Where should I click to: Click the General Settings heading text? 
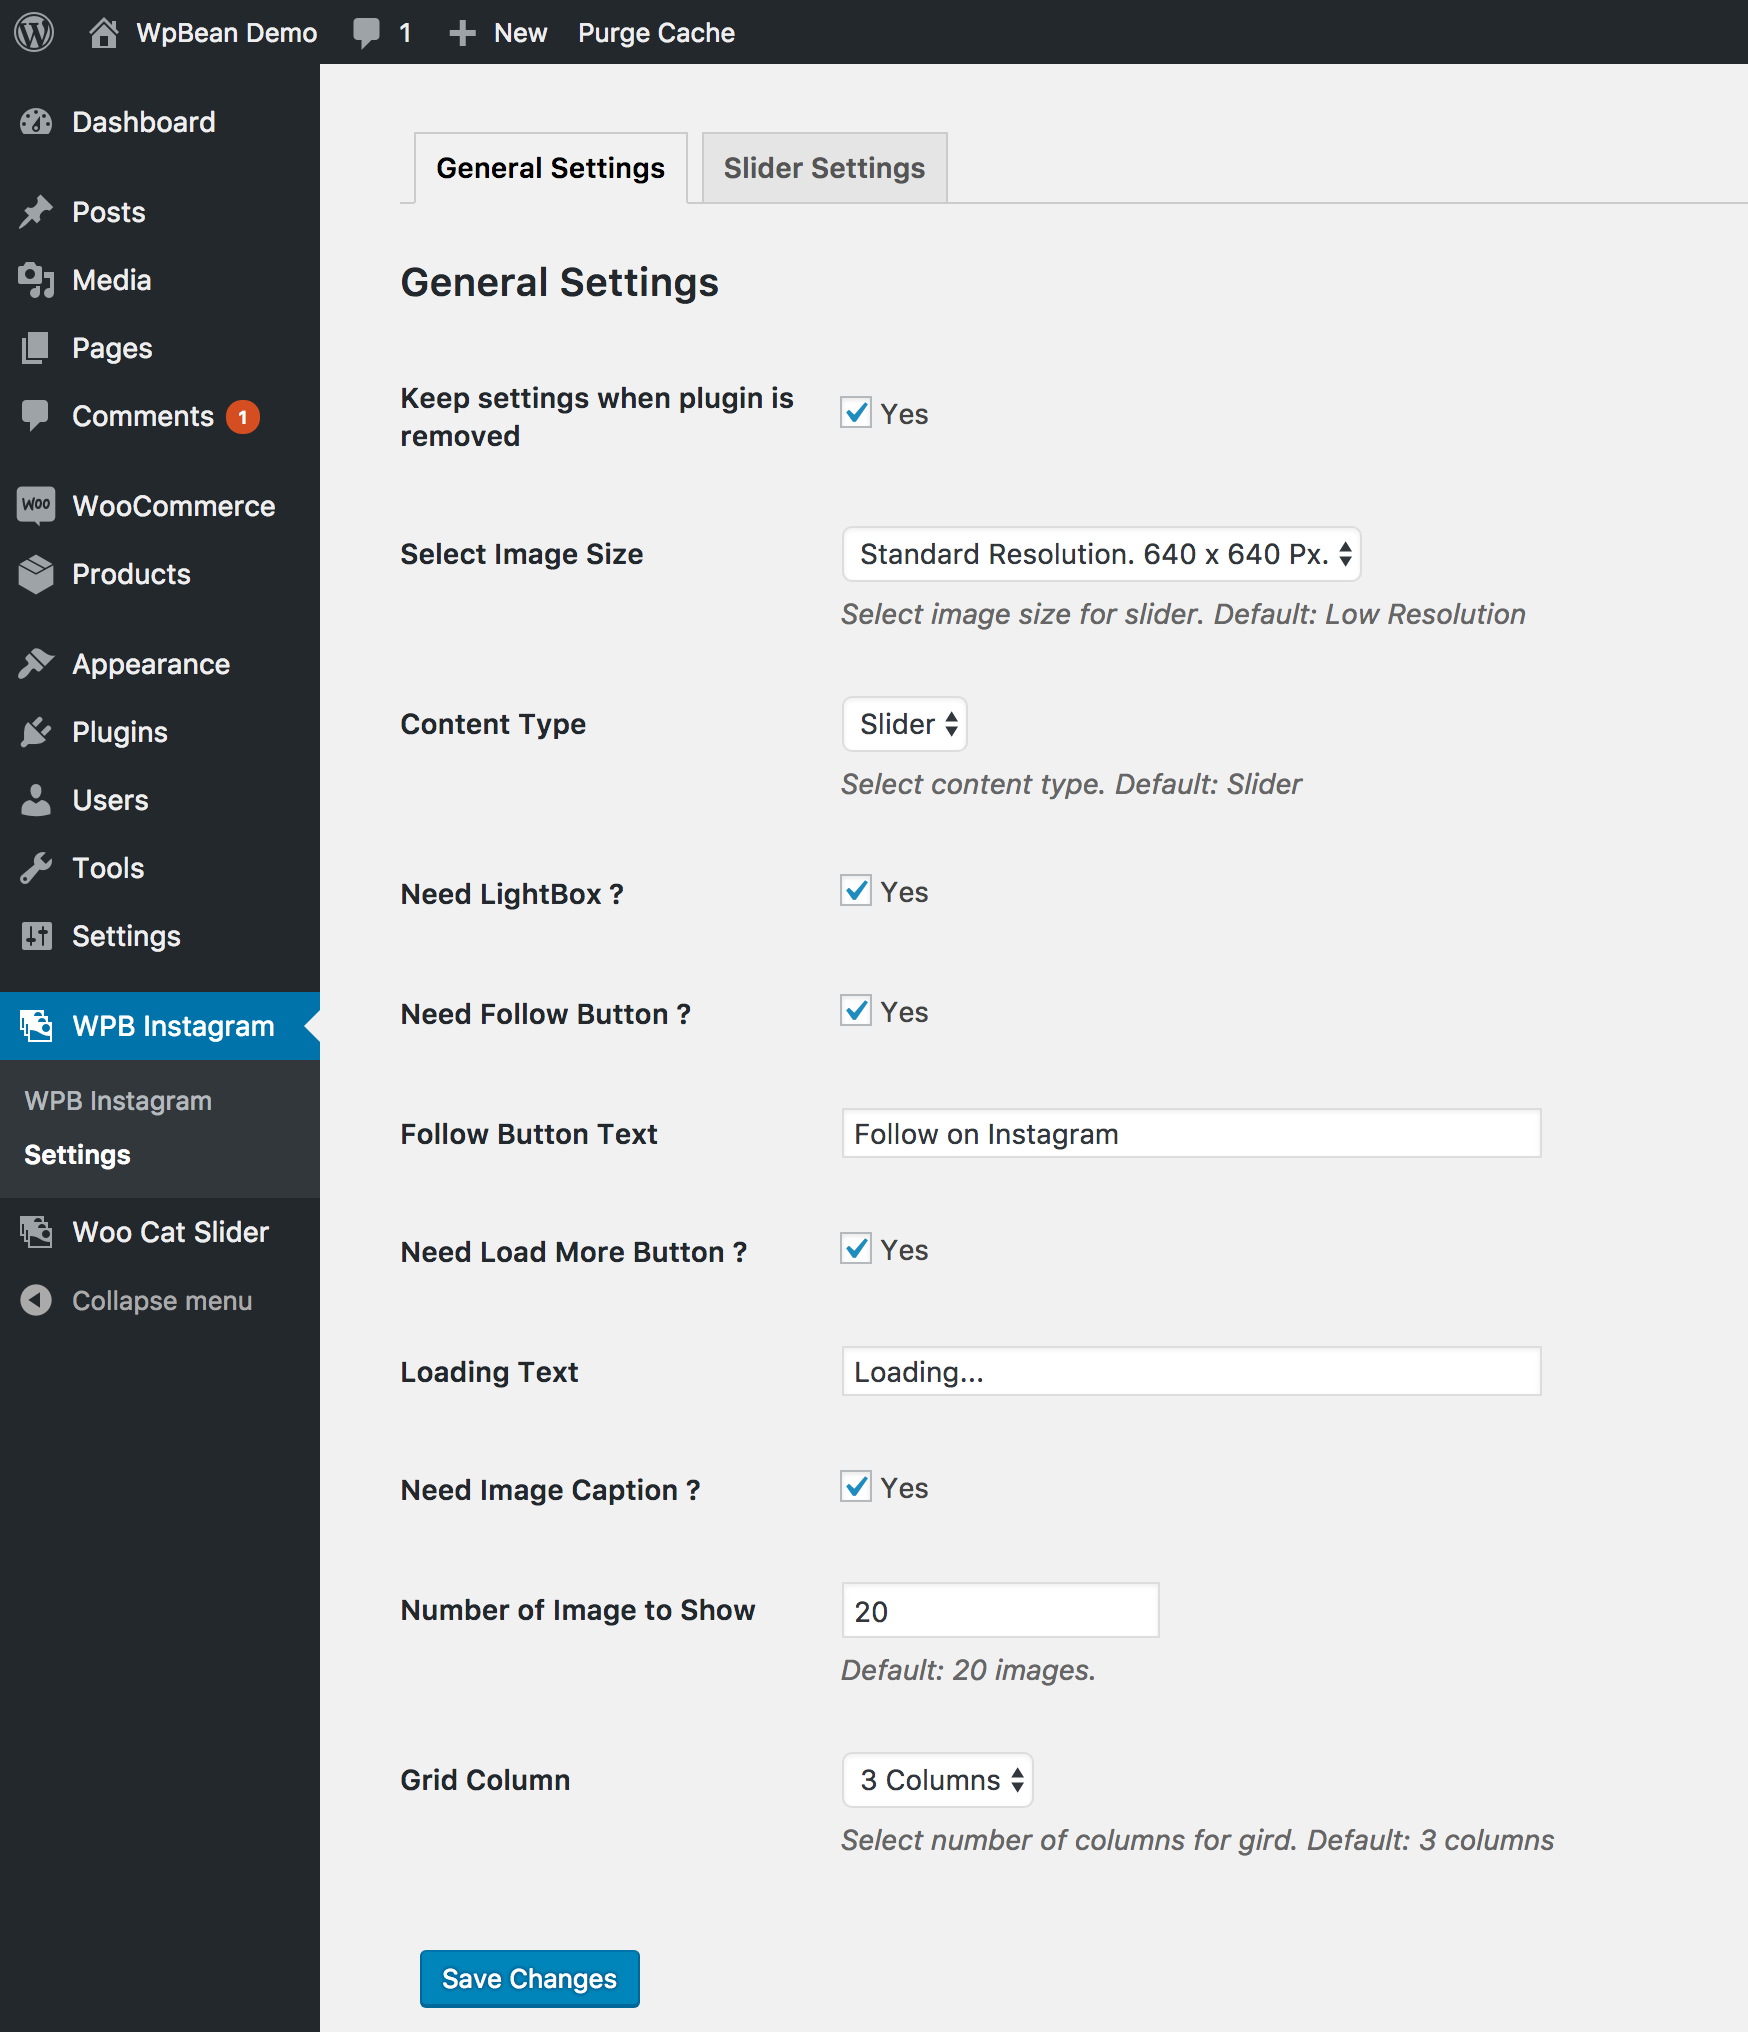click(559, 283)
